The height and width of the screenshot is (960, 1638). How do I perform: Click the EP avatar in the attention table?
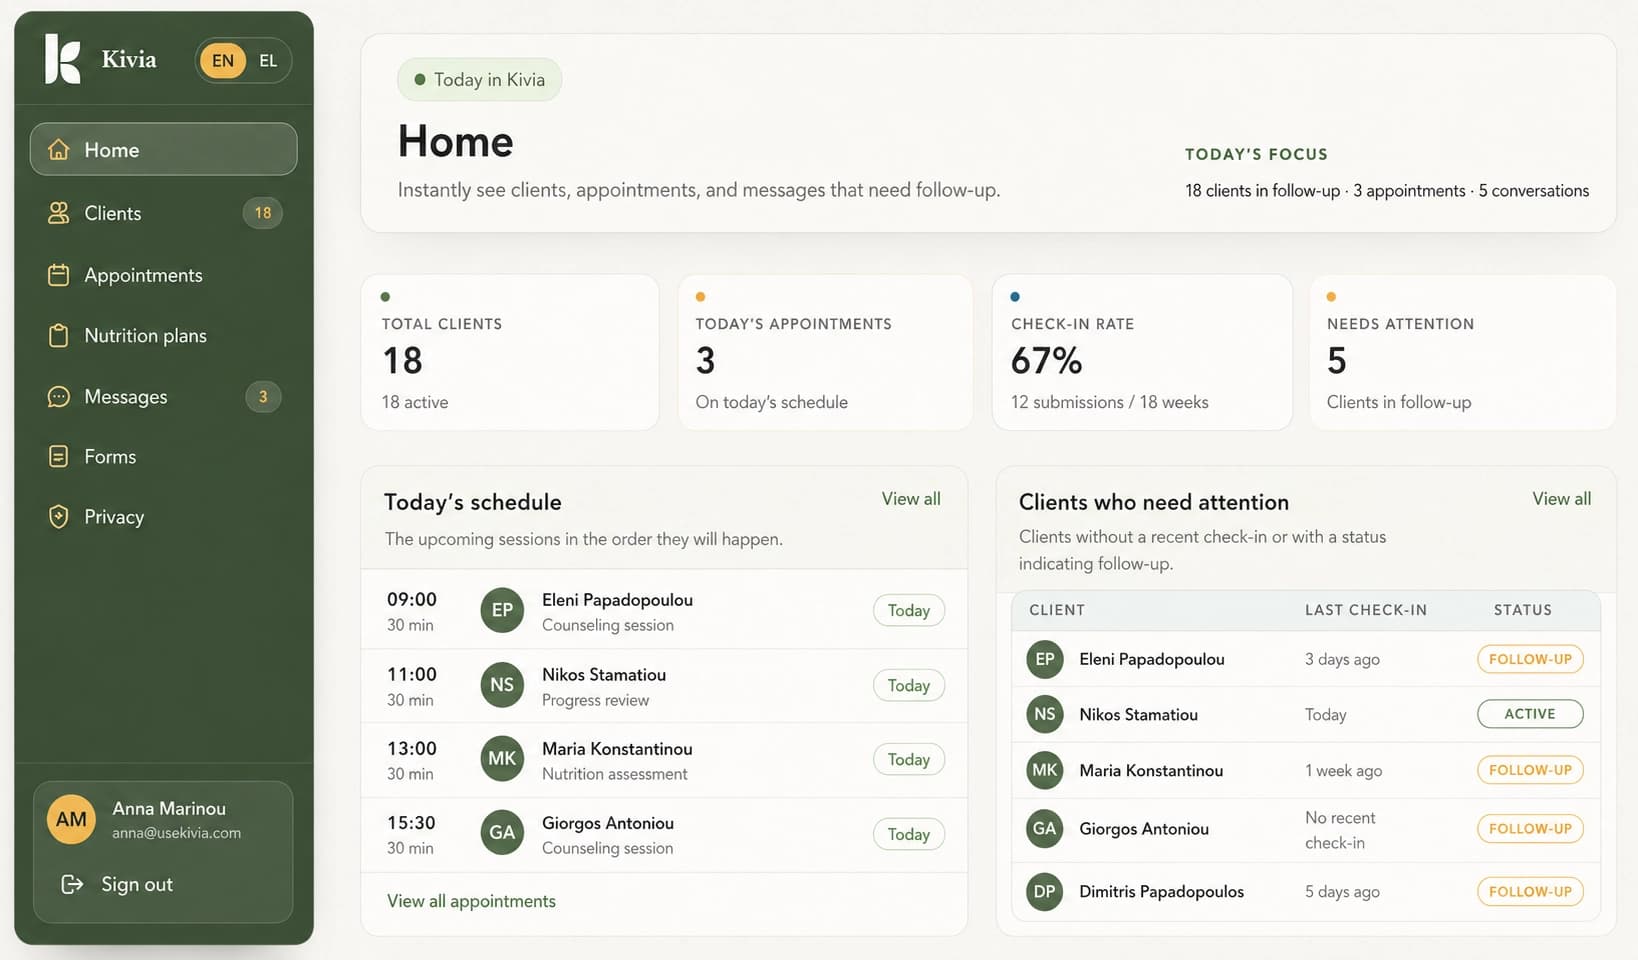(1045, 659)
